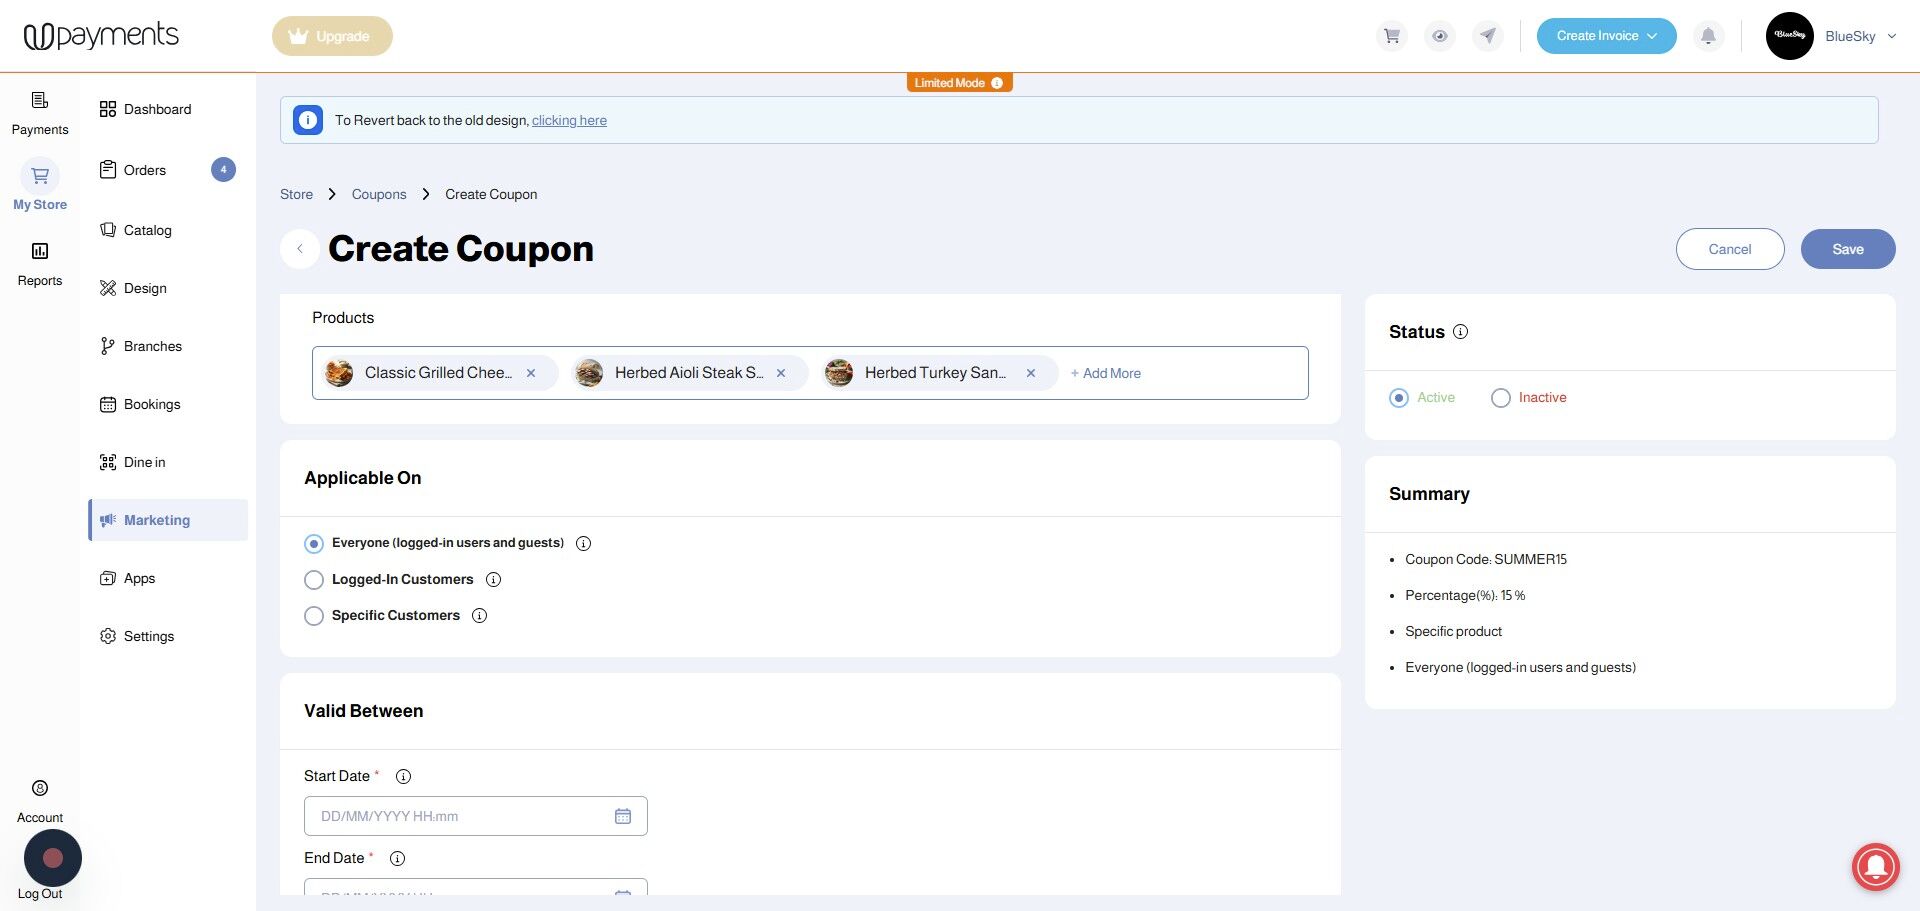Follow the 'clicking here' revert link
Image resolution: width=1920 pixels, height=911 pixels.
tap(569, 120)
